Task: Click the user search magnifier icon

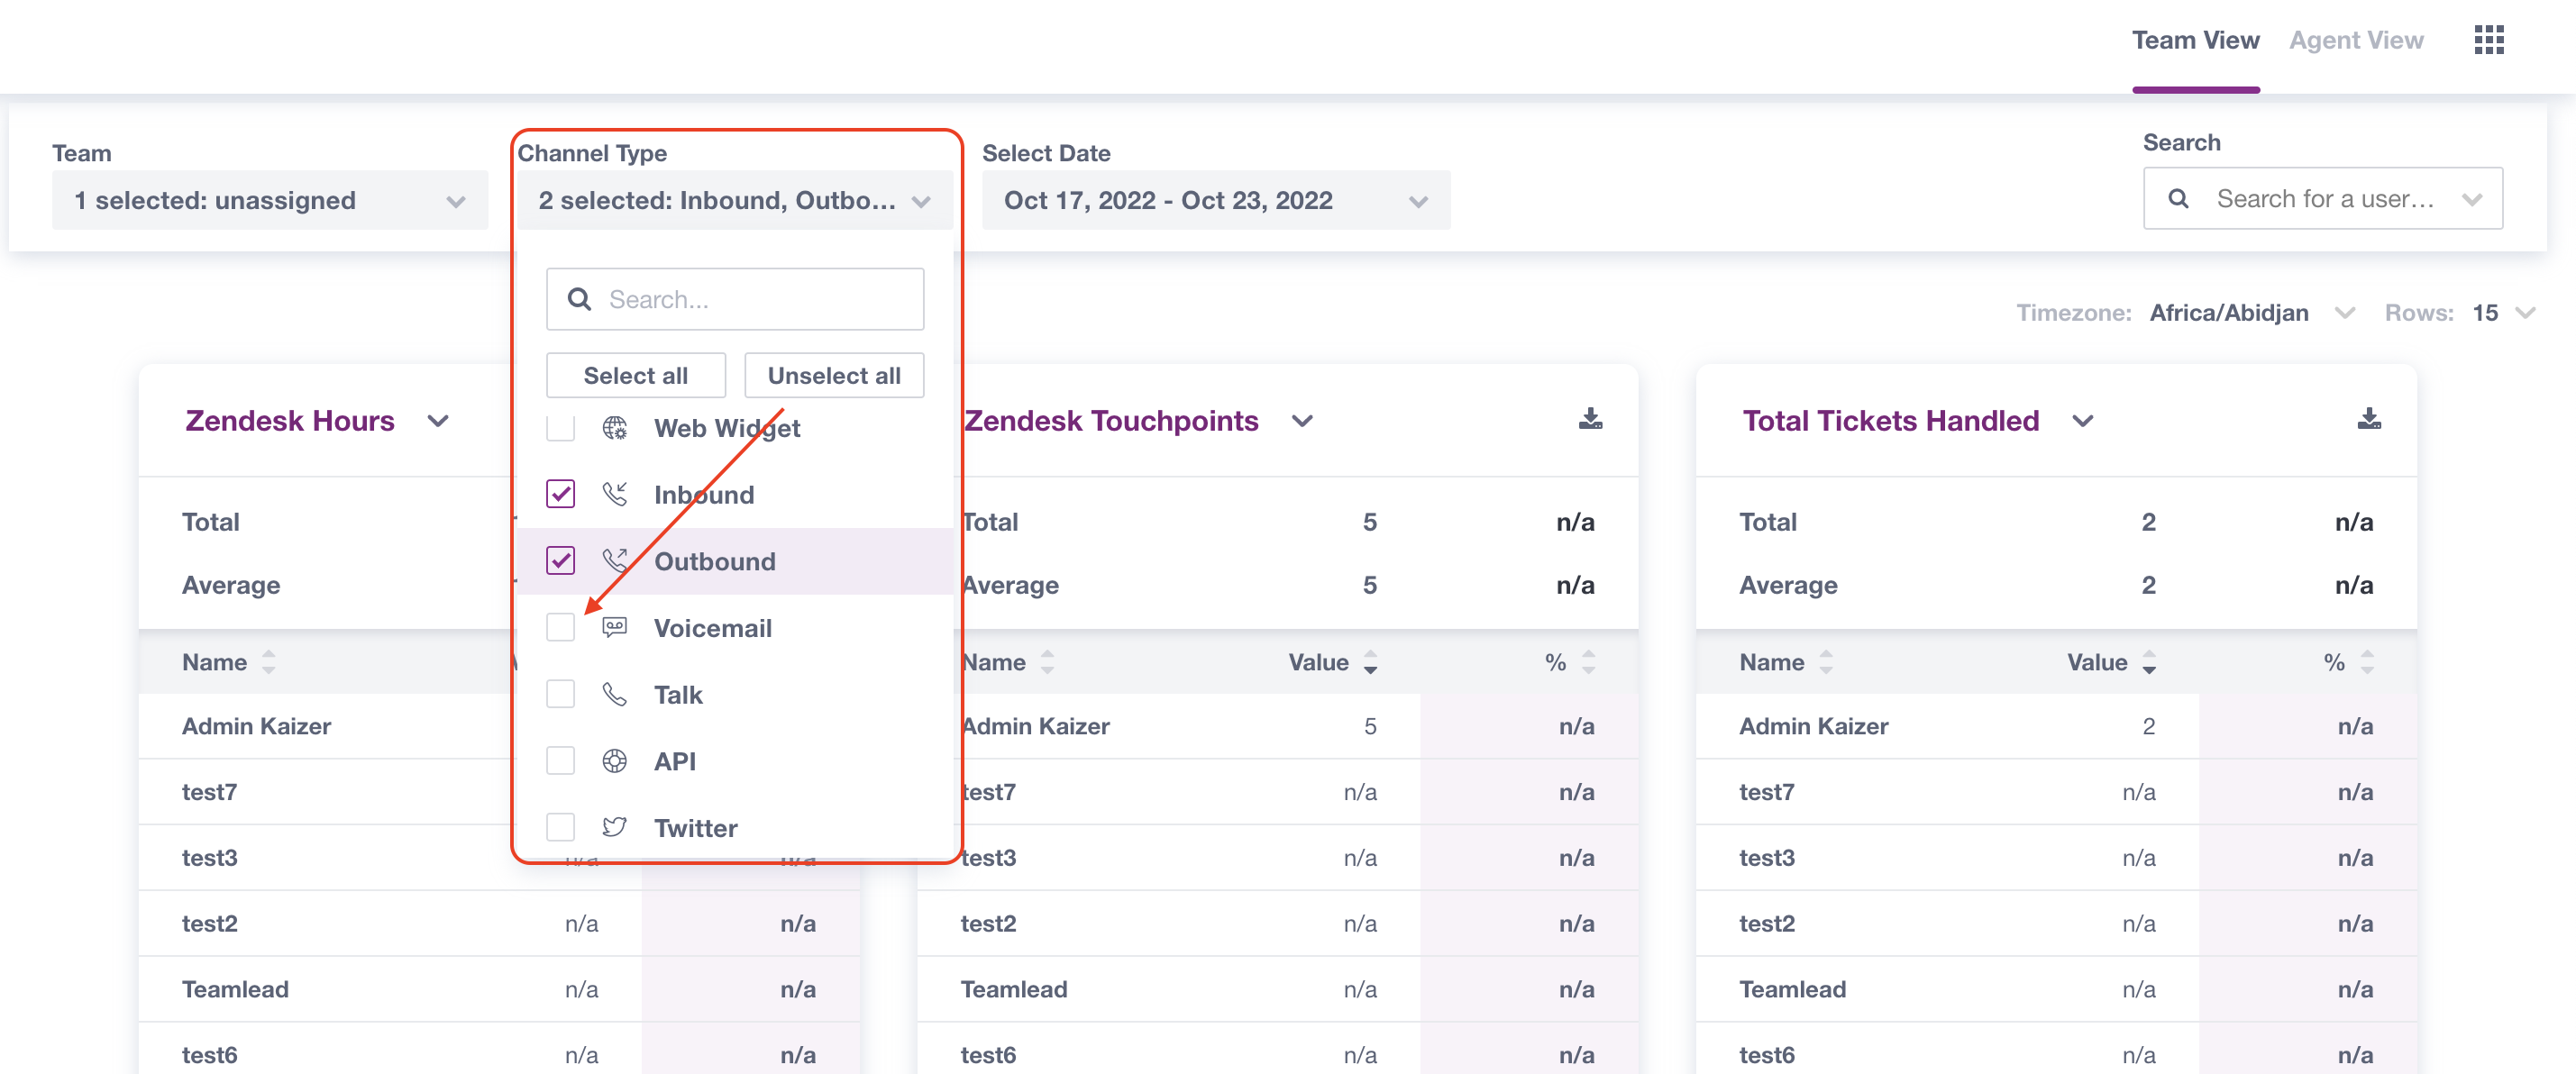Action: 2178,199
